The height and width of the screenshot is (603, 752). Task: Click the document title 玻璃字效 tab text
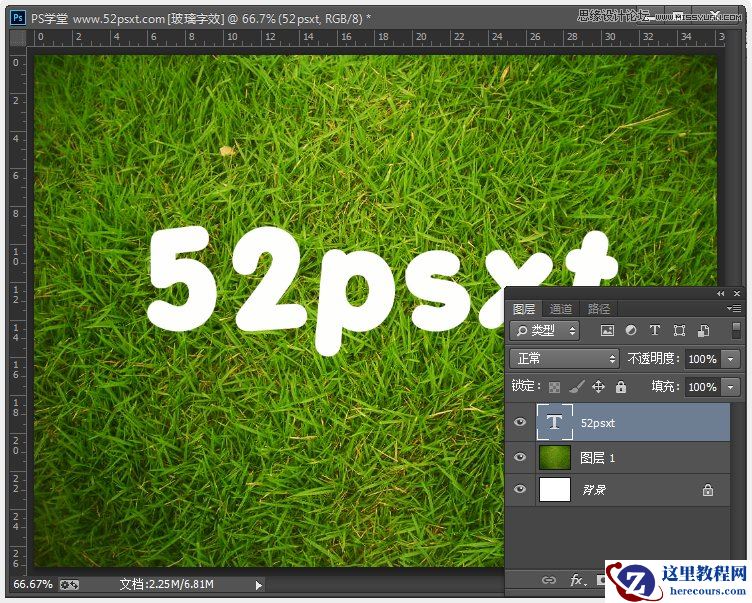click(197, 18)
